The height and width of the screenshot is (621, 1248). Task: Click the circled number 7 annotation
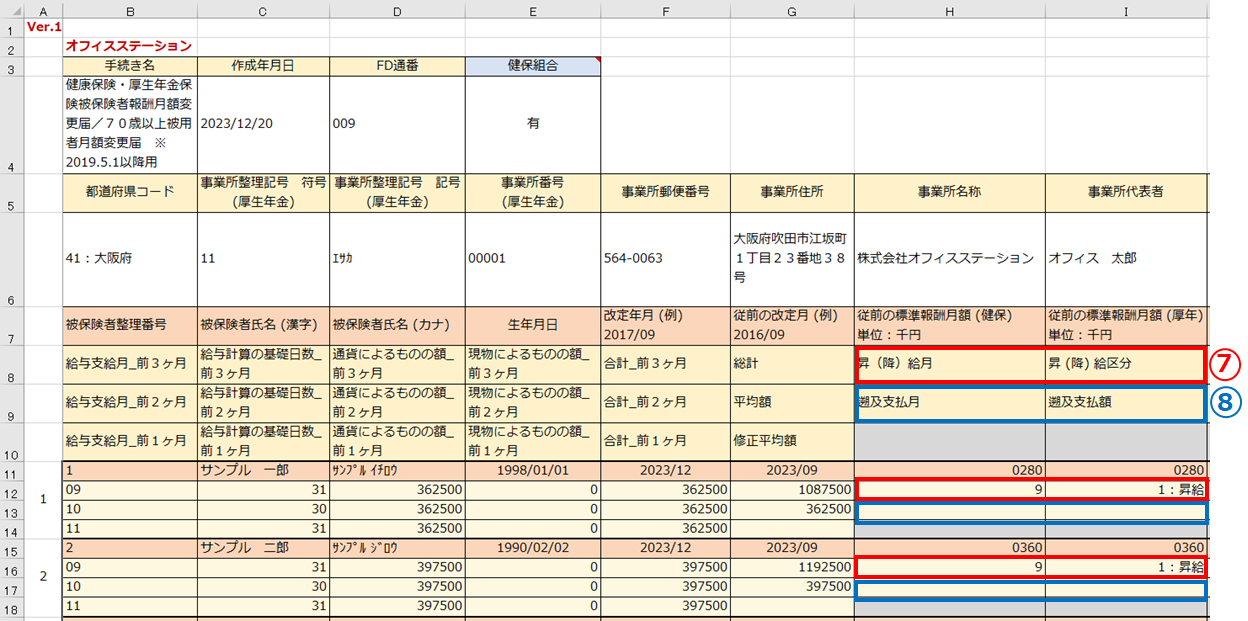(x=1228, y=364)
